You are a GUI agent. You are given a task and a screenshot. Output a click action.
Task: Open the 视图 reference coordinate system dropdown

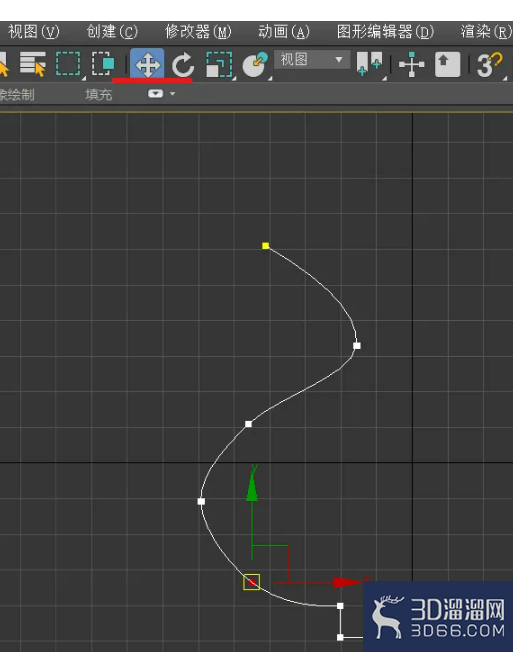click(x=312, y=59)
